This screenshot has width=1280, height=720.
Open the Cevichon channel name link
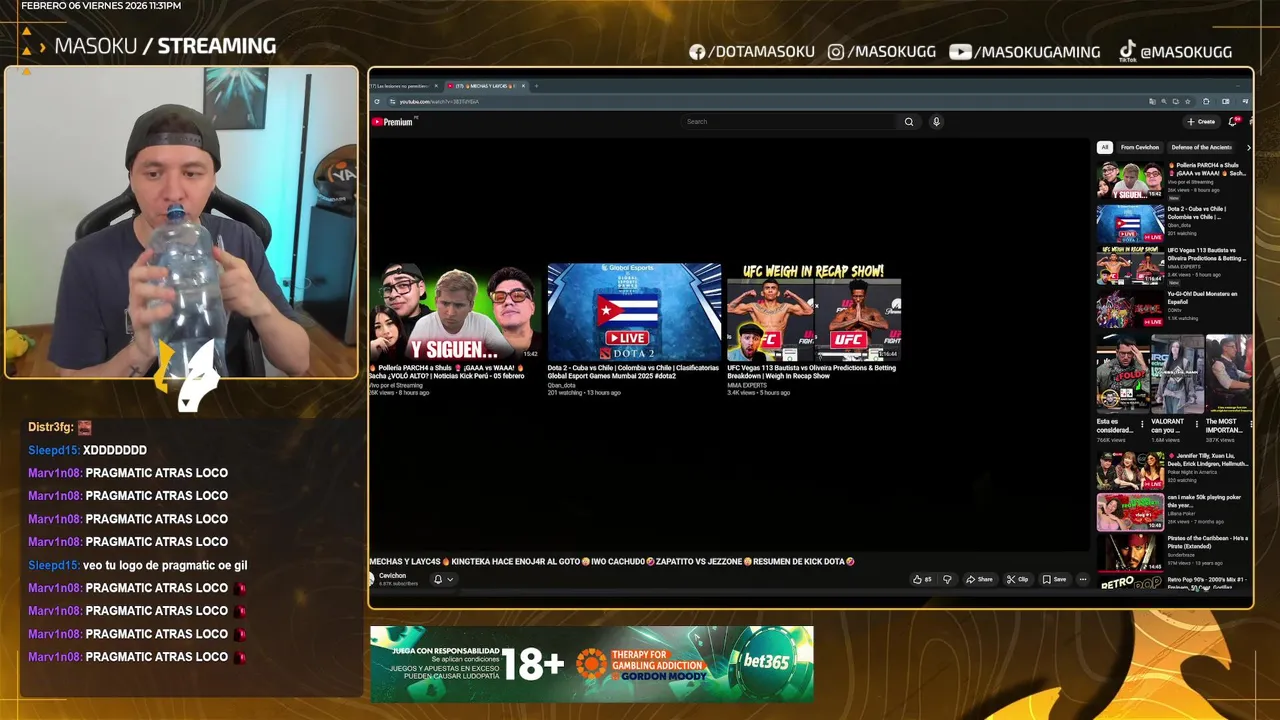(x=392, y=576)
